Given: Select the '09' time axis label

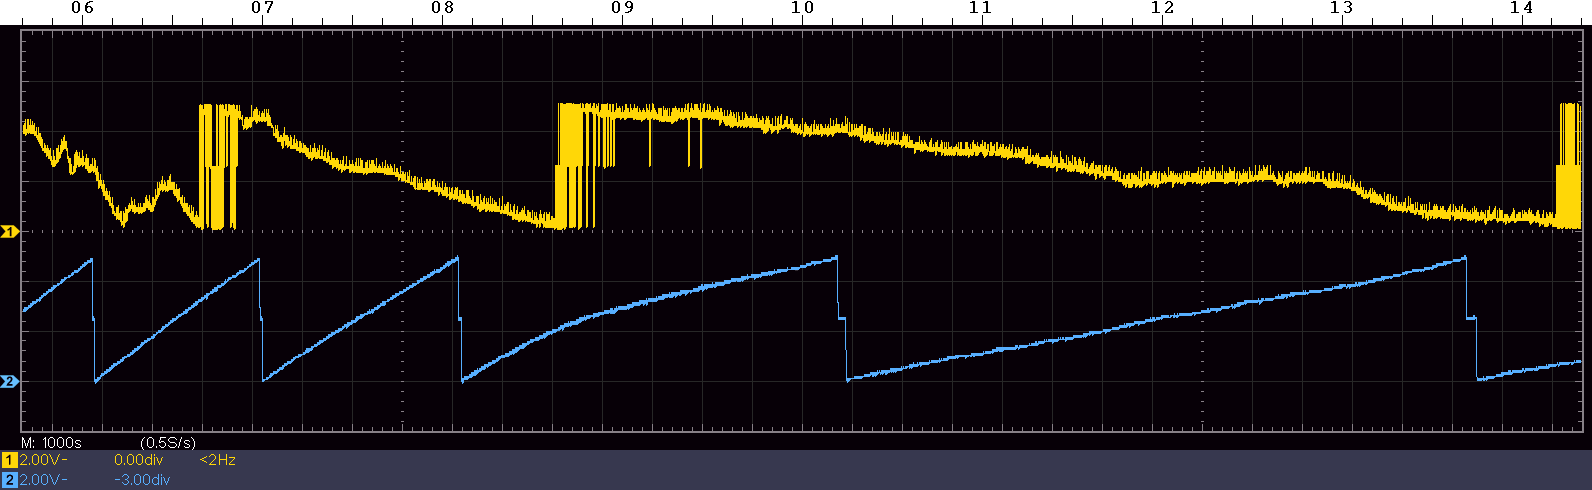Looking at the screenshot, I should tap(622, 8).
